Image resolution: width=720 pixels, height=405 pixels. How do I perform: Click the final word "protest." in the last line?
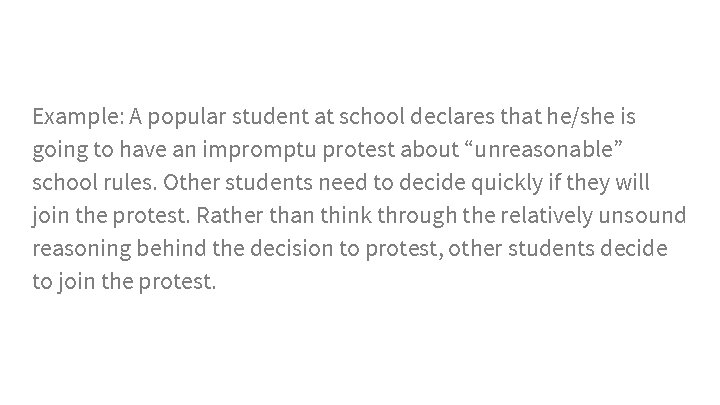177,283
